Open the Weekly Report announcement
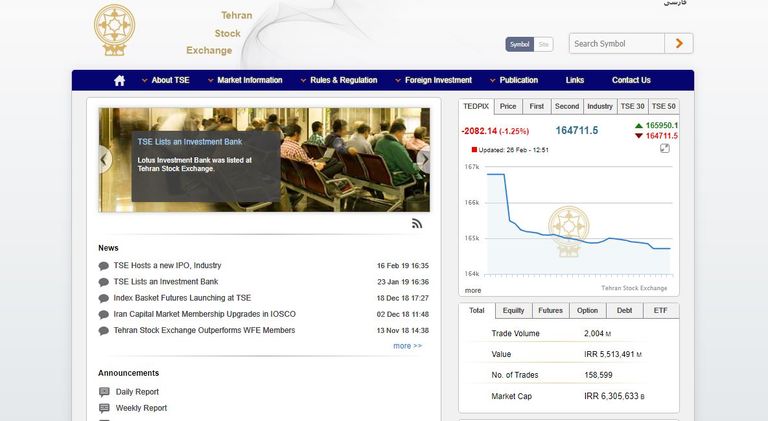Screen dimensions: 768x421 pos(141,408)
